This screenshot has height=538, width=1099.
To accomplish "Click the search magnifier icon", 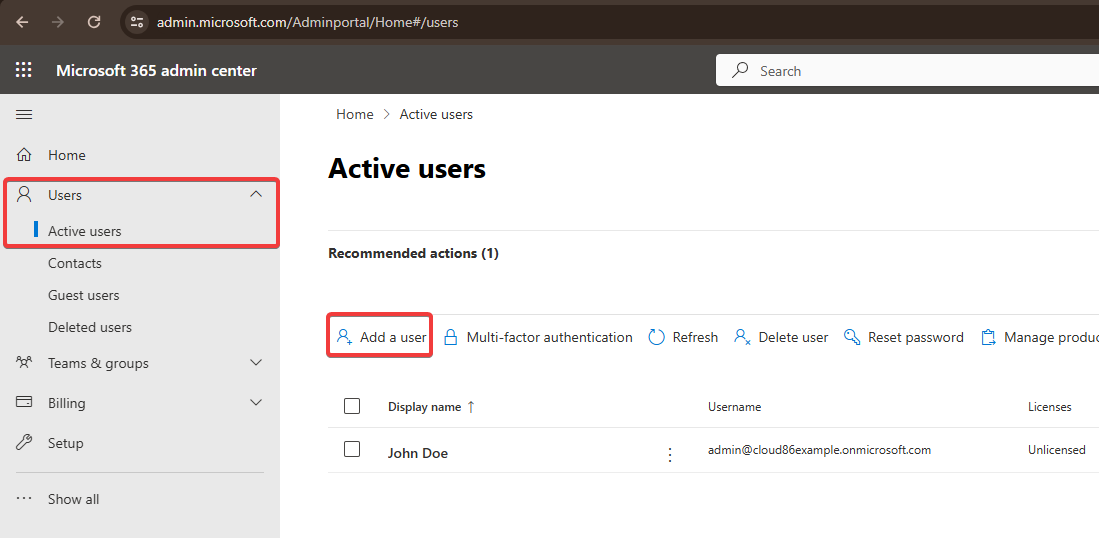I will pyautogui.click(x=739, y=71).
